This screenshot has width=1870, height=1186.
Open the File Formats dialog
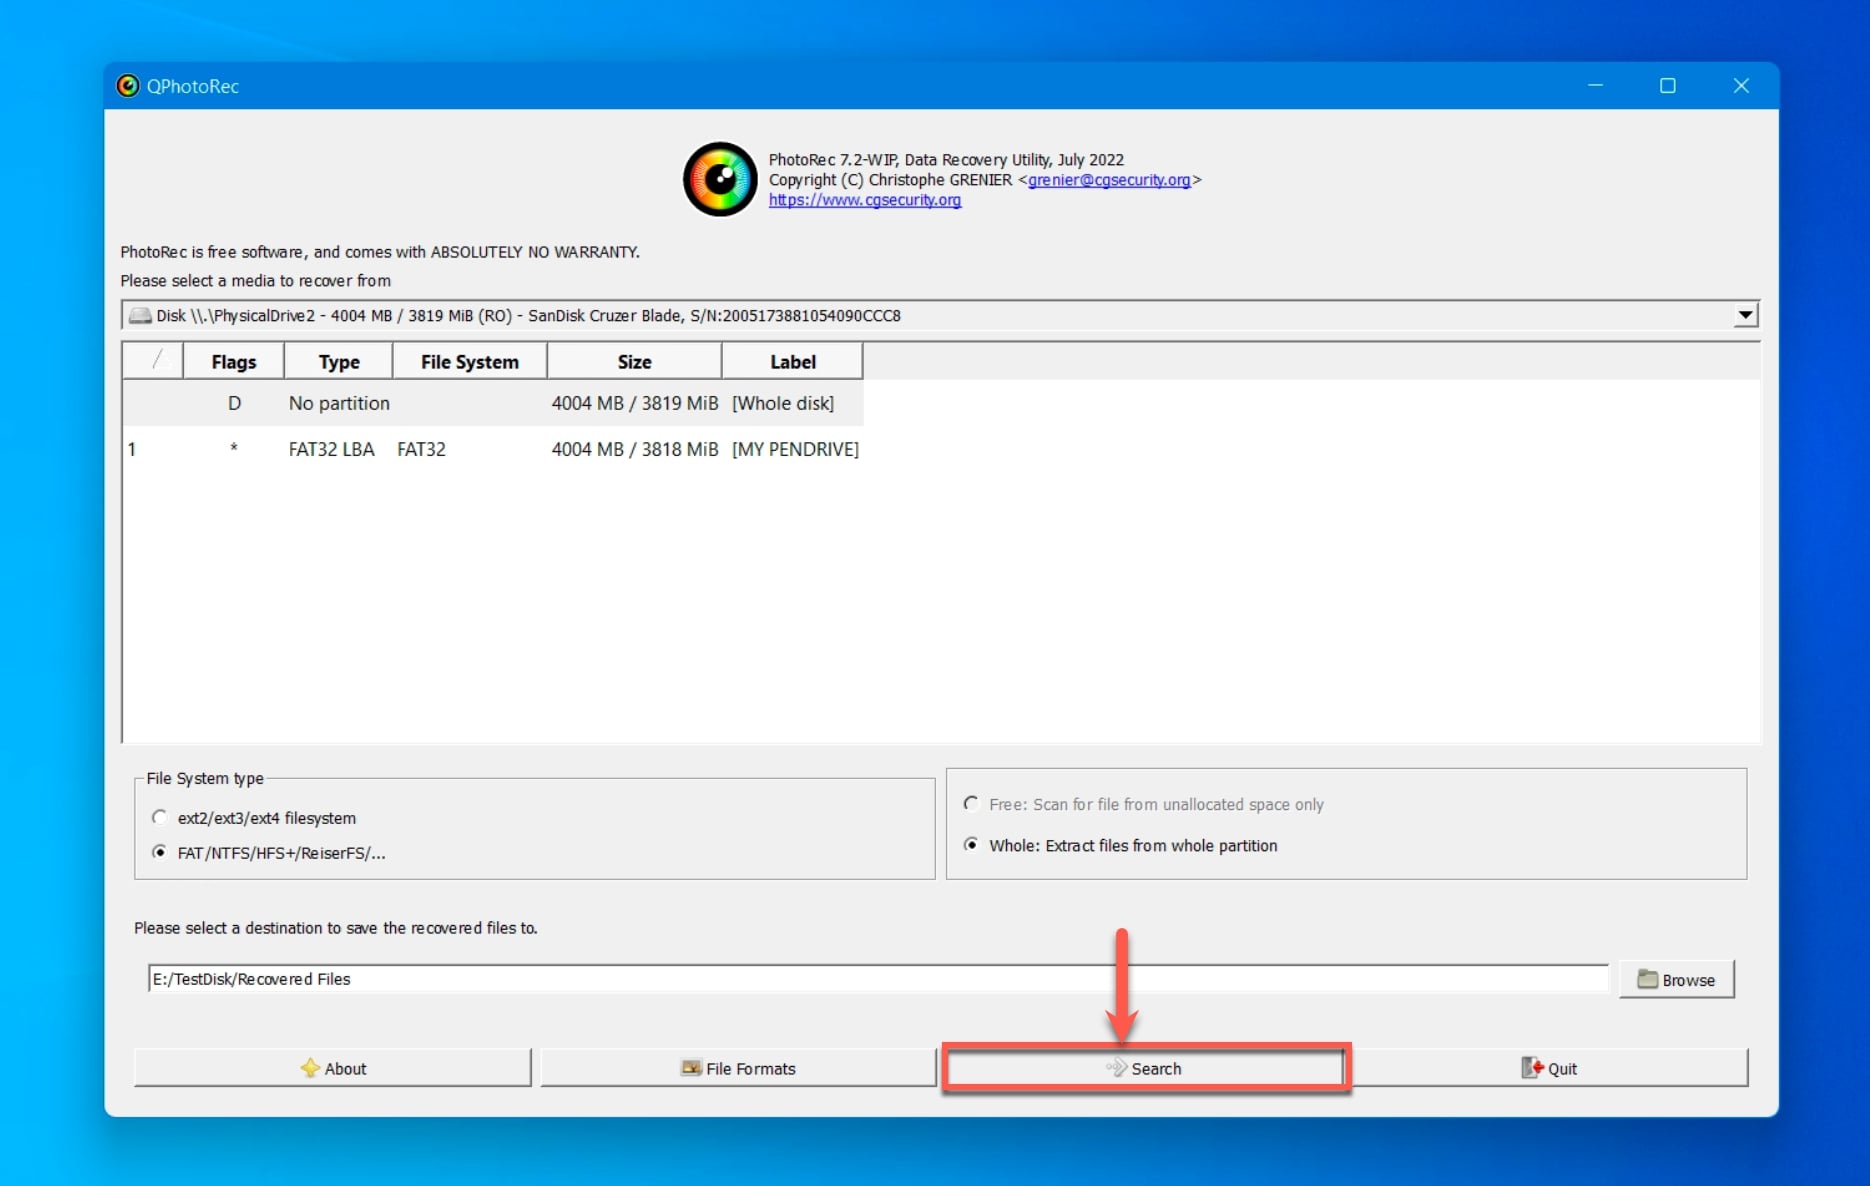(x=738, y=1068)
